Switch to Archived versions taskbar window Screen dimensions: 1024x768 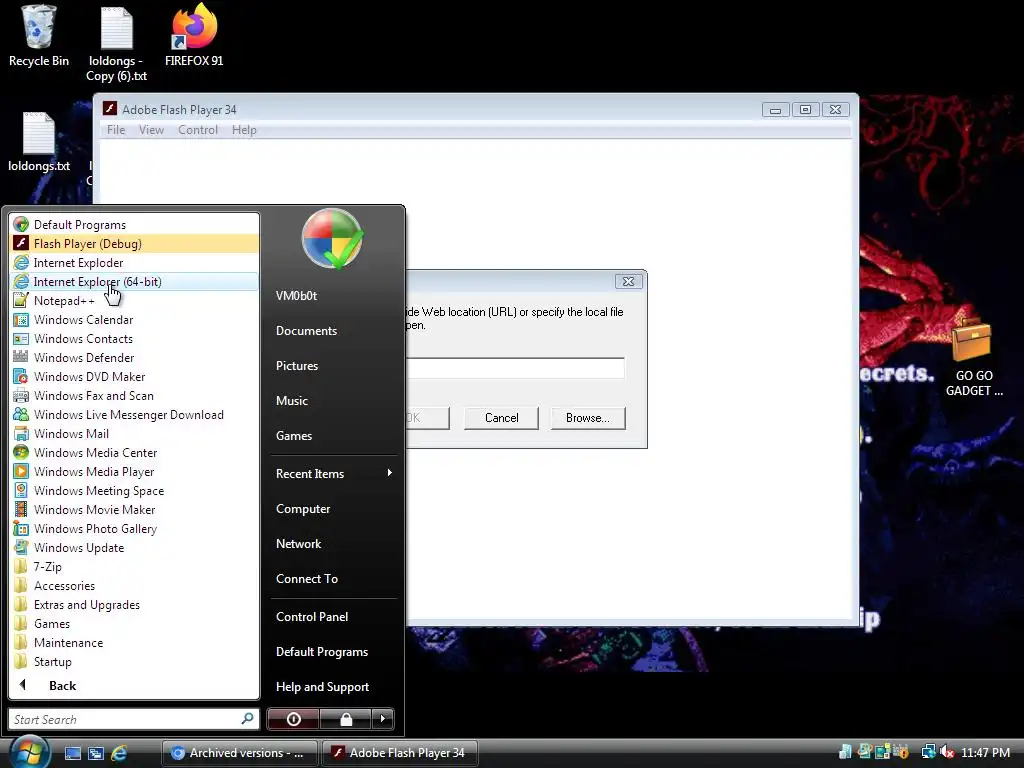[x=239, y=753]
